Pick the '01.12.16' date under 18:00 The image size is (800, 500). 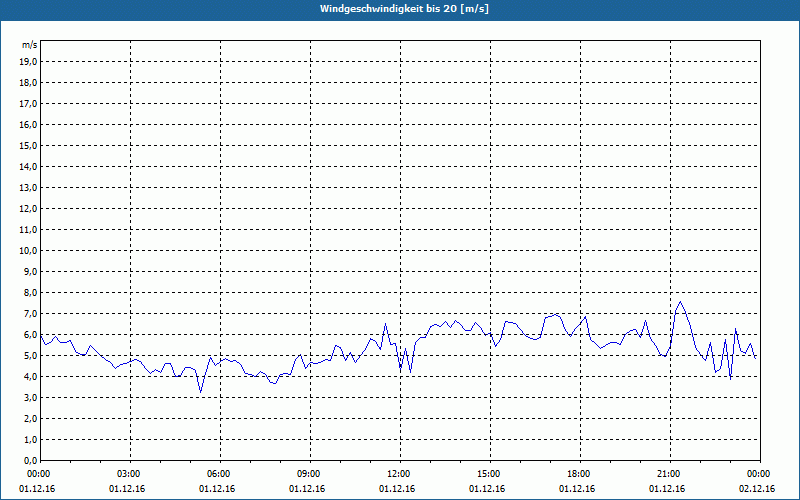(577, 489)
